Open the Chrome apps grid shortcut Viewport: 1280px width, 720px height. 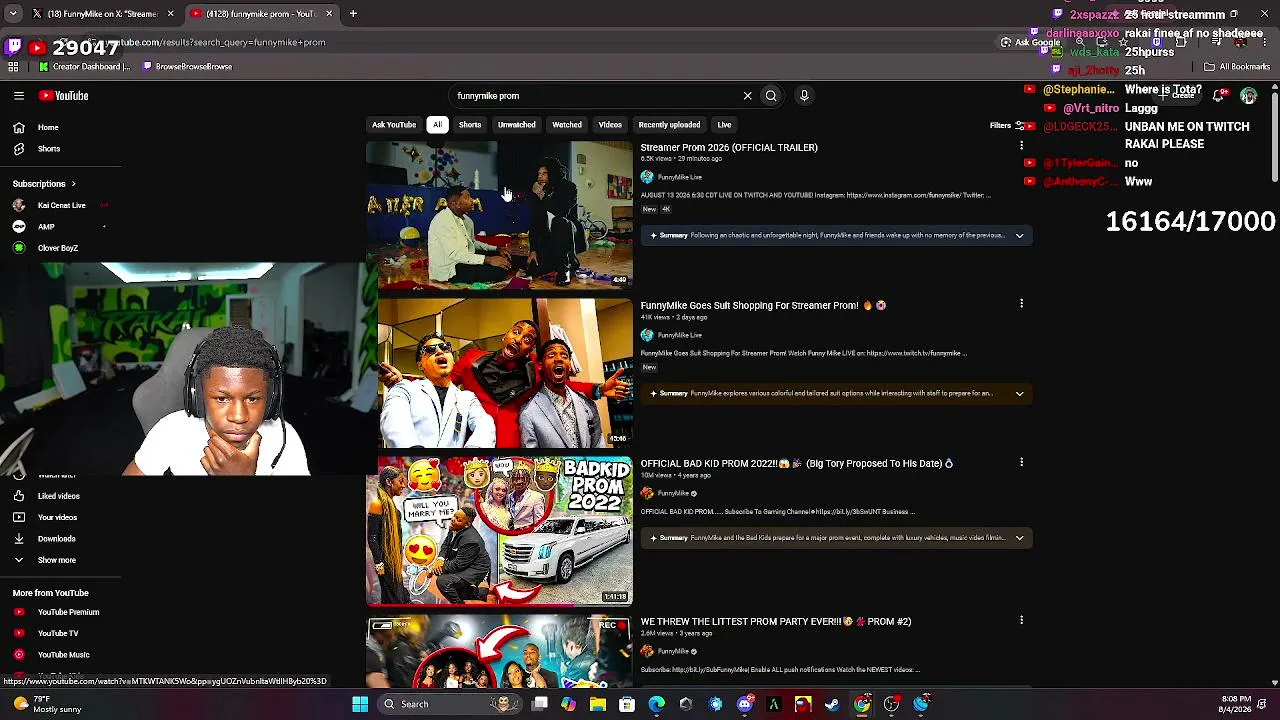coord(13,67)
